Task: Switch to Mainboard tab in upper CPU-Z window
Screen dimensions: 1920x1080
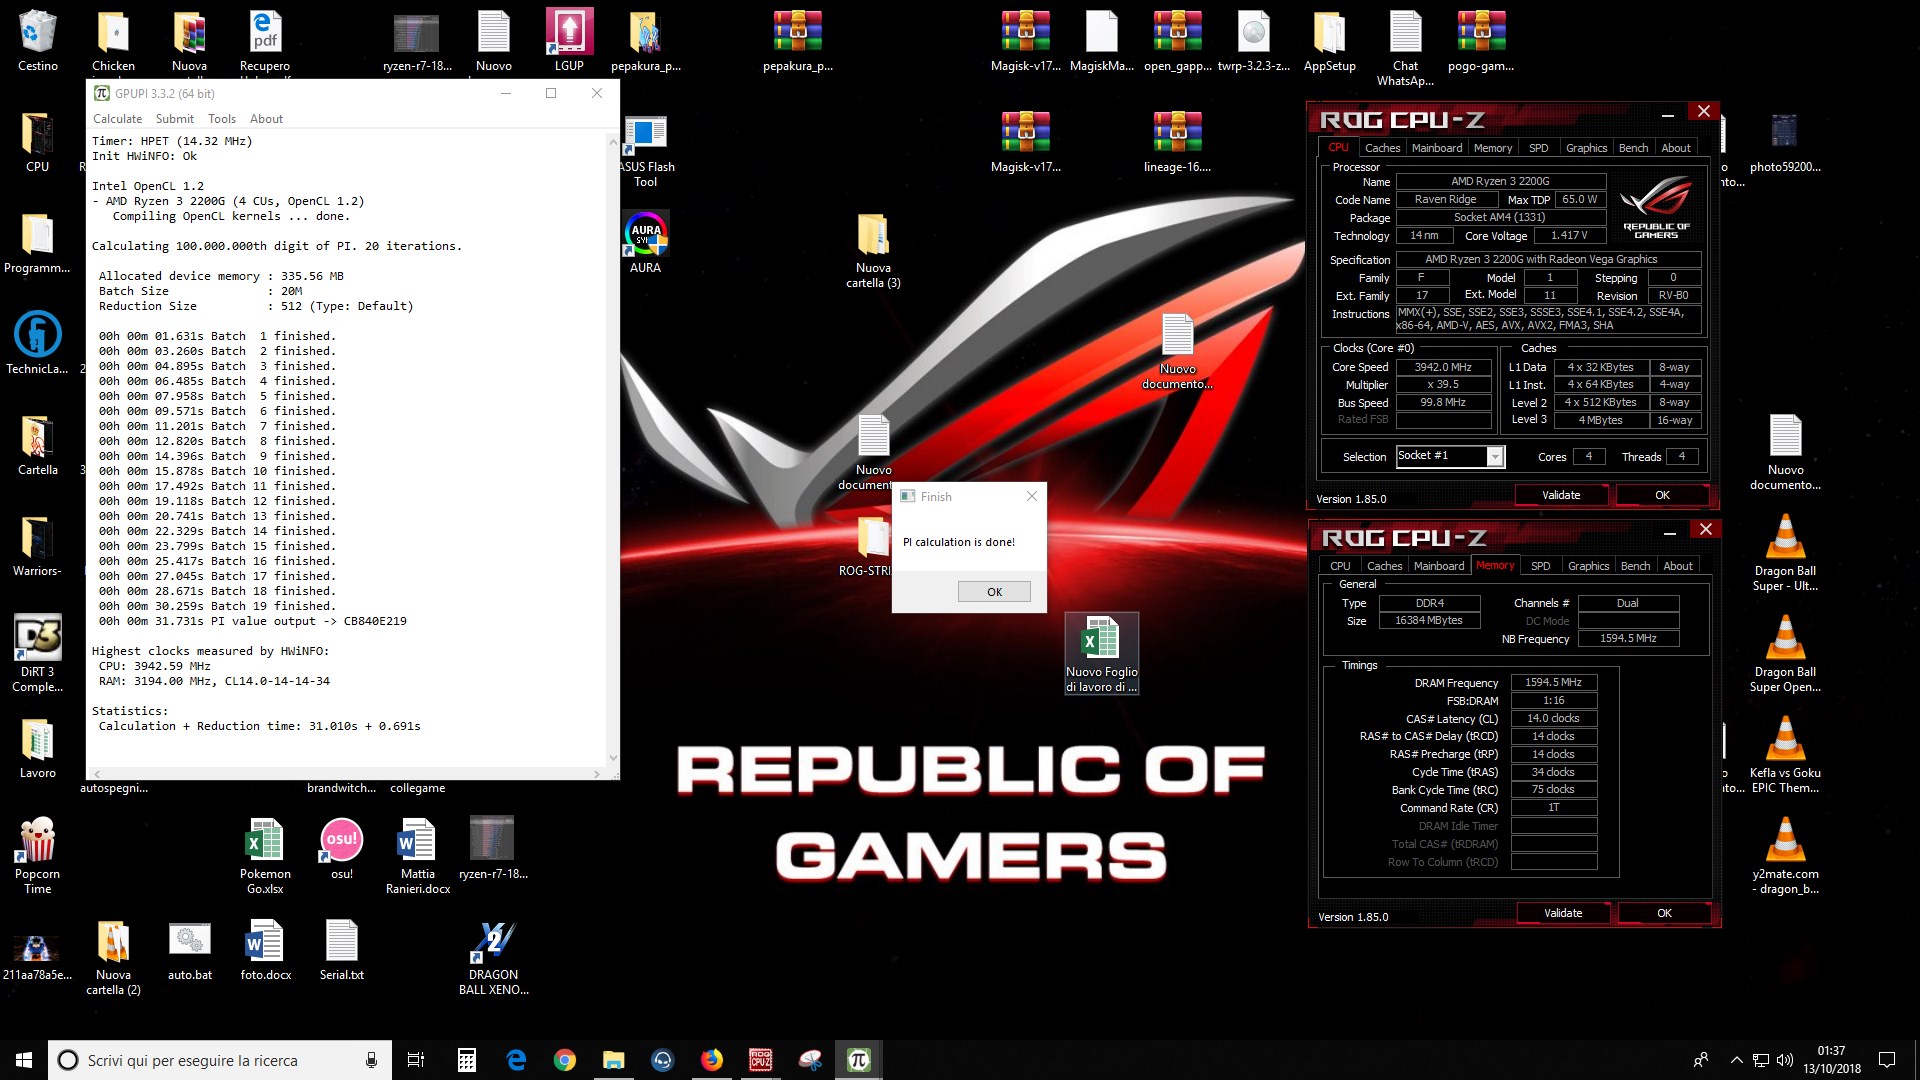Action: [1437, 148]
